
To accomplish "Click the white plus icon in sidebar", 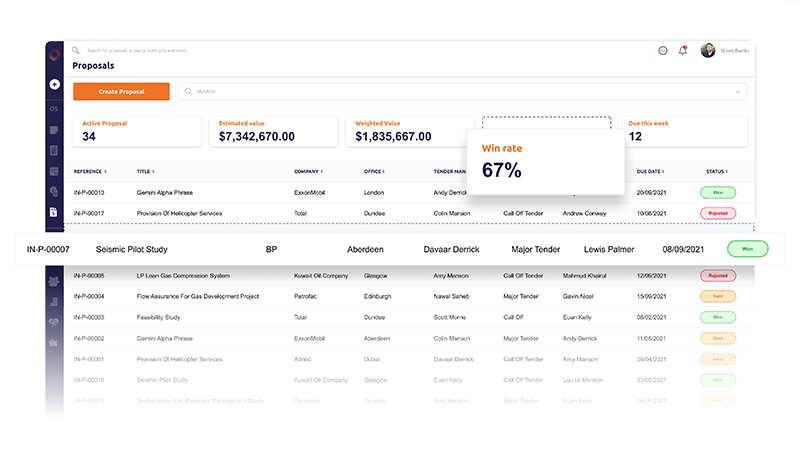I will pyautogui.click(x=55, y=84).
